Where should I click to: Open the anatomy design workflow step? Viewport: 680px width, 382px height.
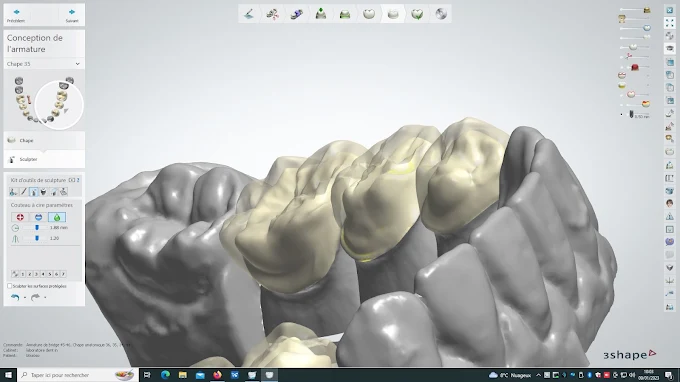(x=369, y=14)
